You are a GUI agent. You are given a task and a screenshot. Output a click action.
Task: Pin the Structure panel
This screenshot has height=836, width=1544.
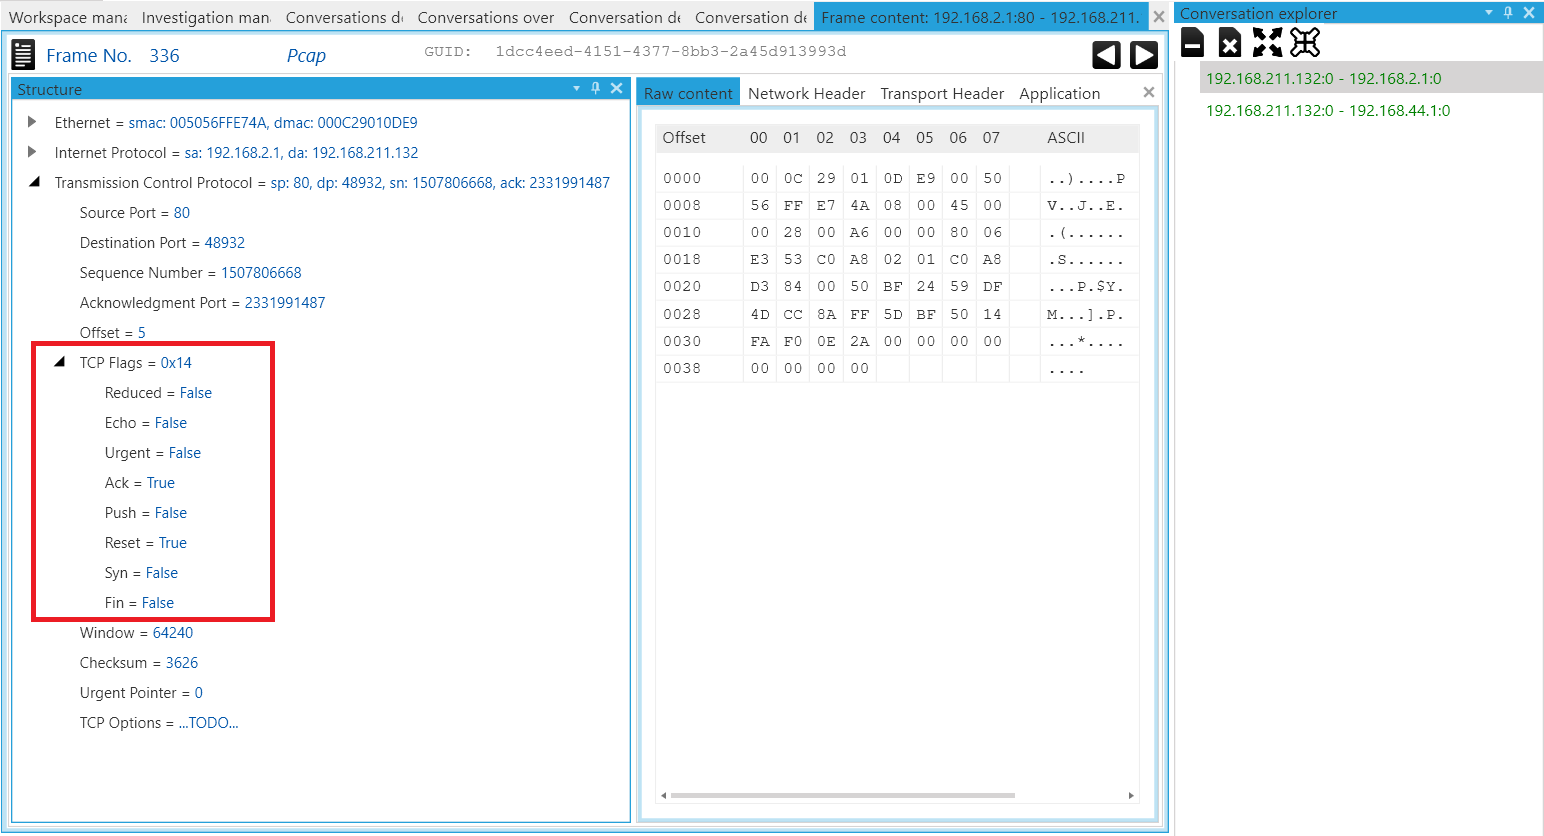click(596, 88)
